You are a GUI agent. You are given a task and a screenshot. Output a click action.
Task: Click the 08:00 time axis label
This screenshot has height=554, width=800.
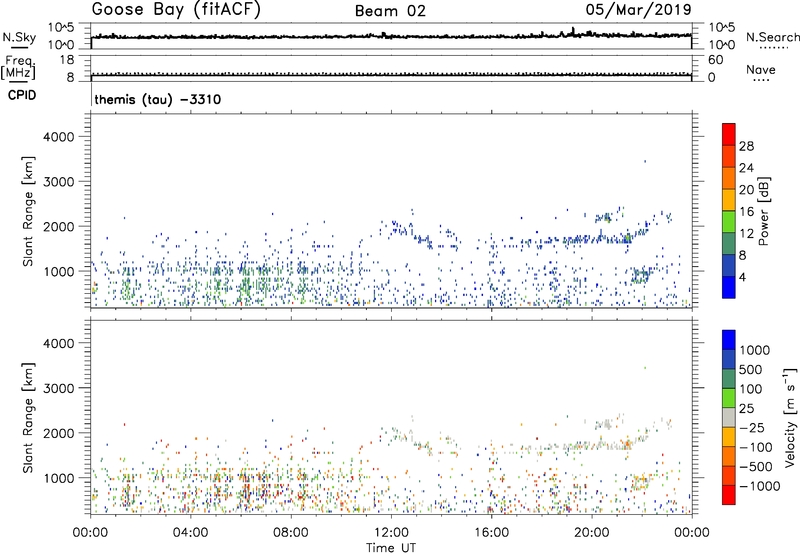point(291,533)
